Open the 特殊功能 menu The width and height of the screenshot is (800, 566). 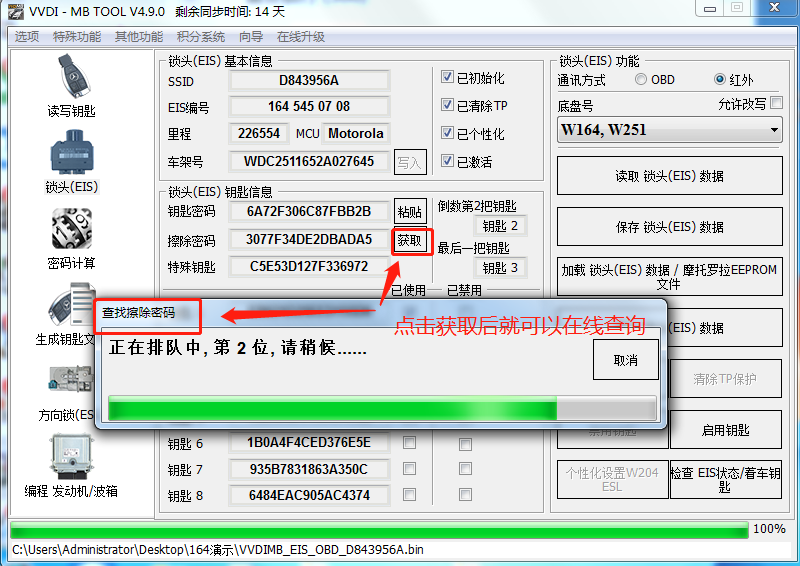(77, 36)
